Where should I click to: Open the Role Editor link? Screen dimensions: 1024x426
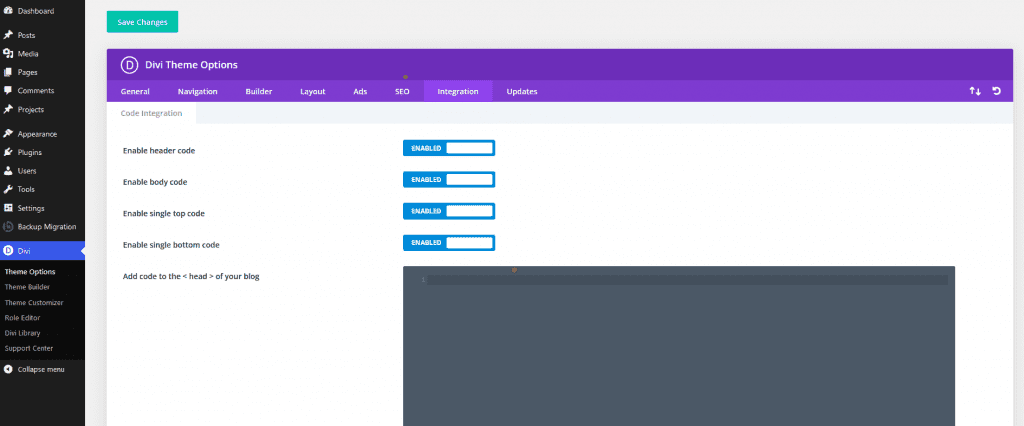(22, 318)
